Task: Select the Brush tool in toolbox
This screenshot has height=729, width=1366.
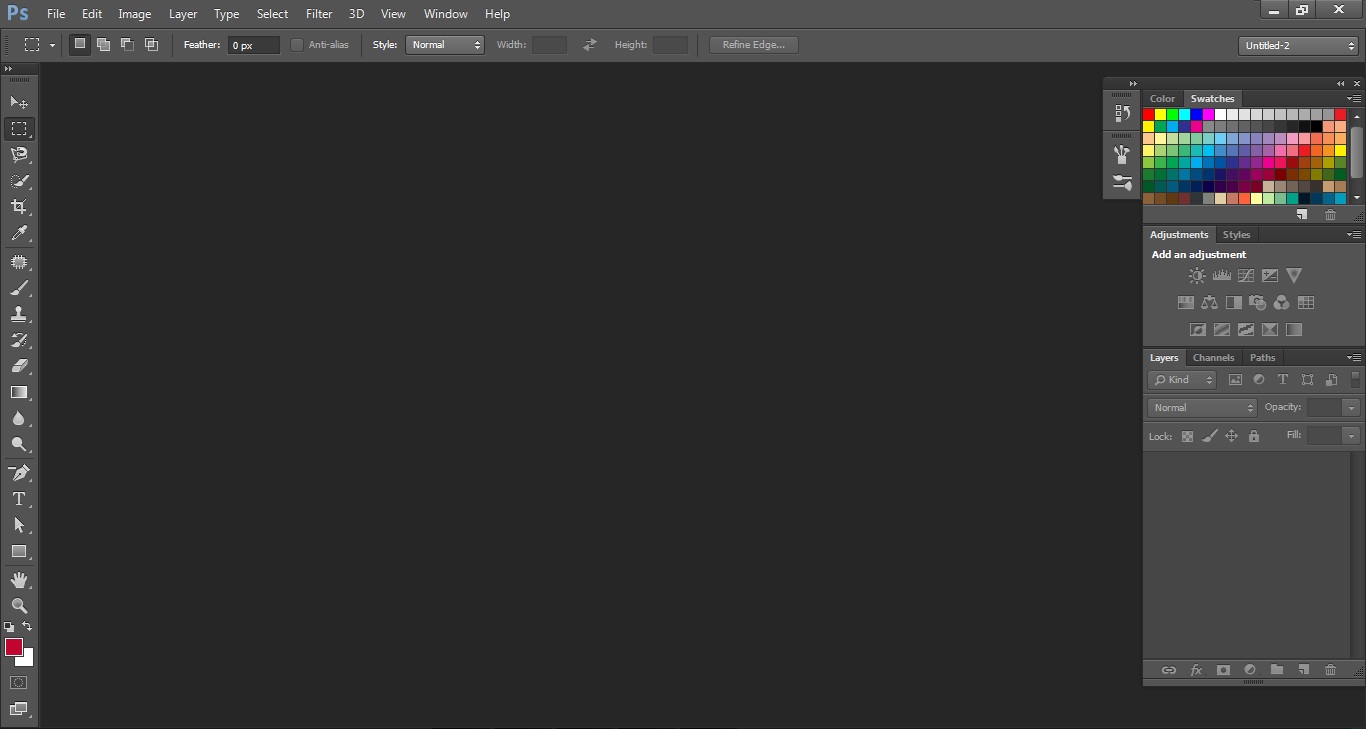Action: [x=19, y=288]
